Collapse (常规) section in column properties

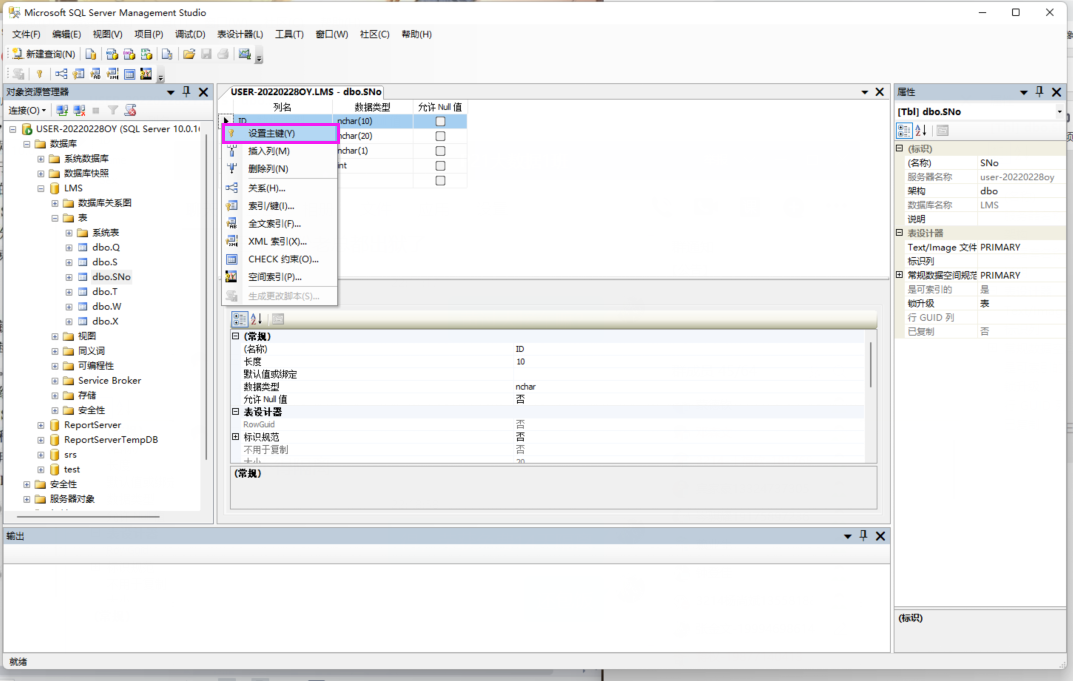pyautogui.click(x=235, y=337)
